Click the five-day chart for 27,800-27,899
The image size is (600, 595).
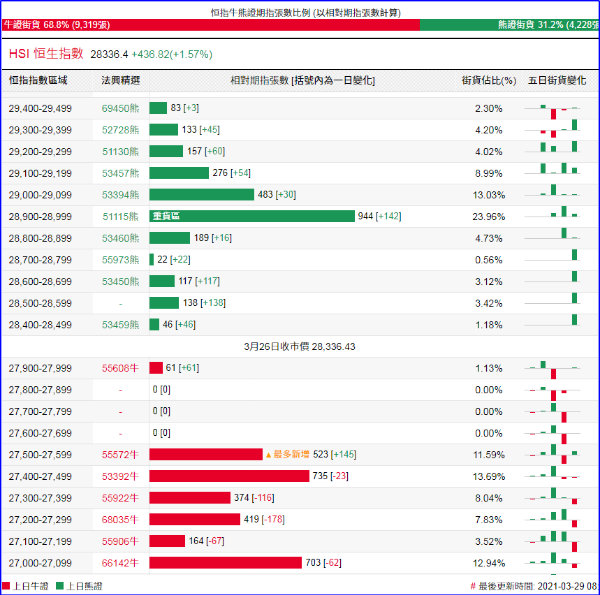[x=553, y=393]
